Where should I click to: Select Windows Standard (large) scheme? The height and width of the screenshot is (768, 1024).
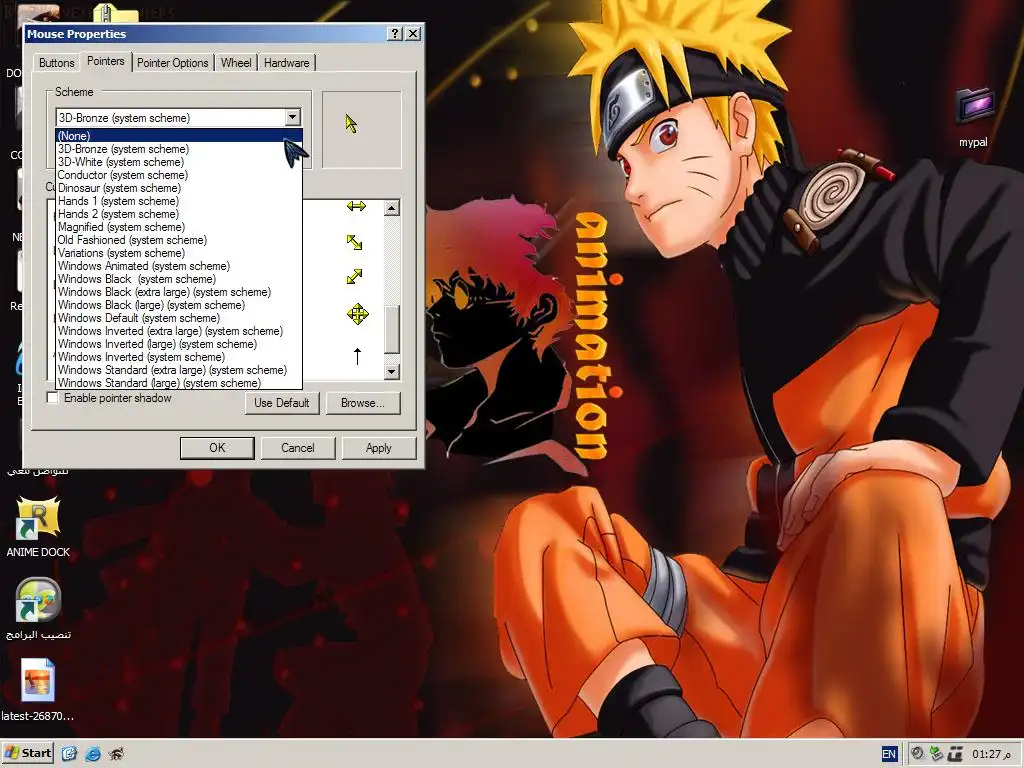tap(179, 383)
